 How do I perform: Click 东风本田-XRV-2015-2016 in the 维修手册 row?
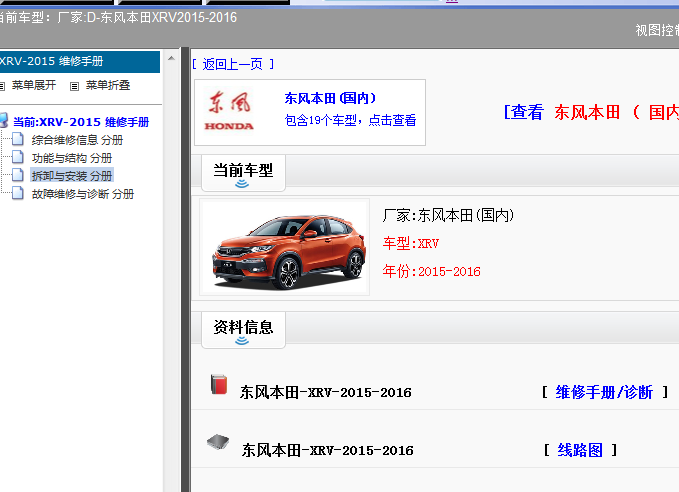326,392
